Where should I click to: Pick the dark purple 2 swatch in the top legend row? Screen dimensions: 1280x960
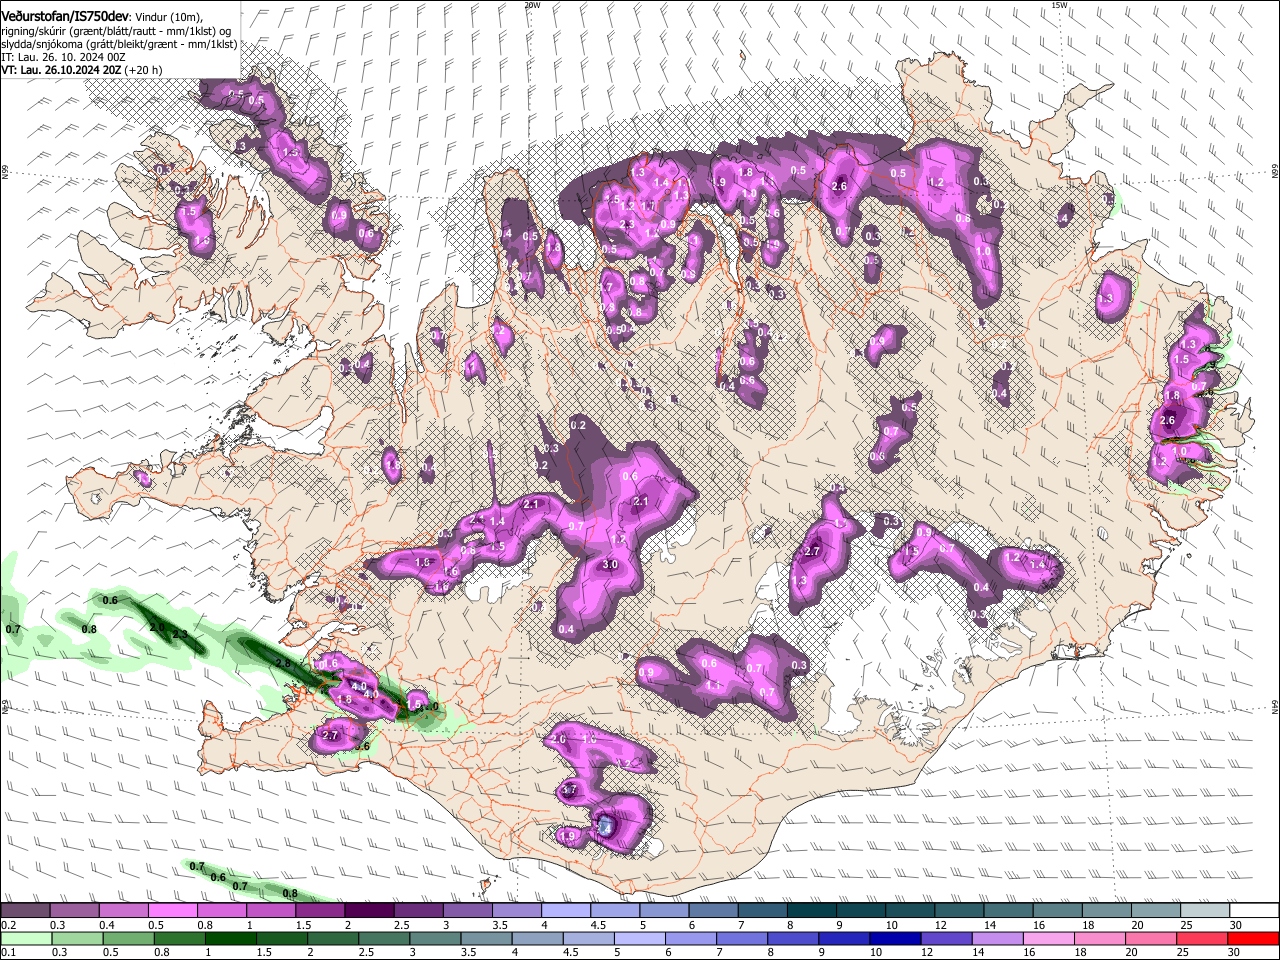369,910
